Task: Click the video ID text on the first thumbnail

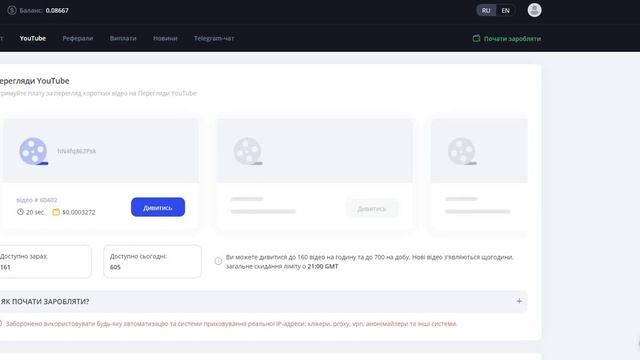Action: (76, 151)
